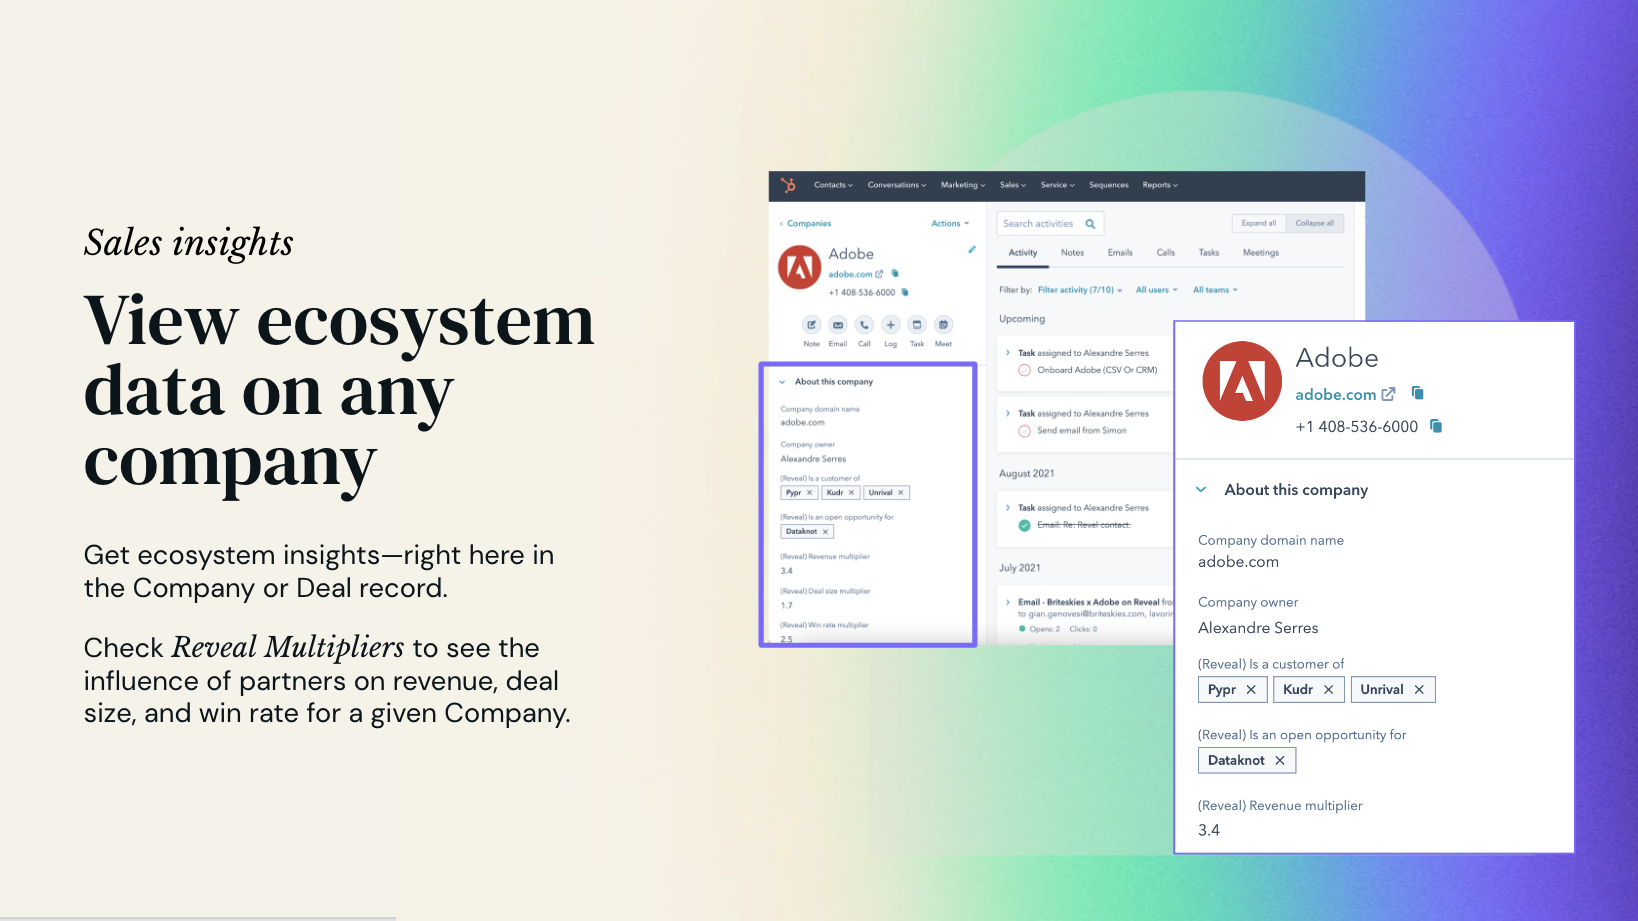Open the Filter activity (7/10) dropdown
Viewport: 1638px width, 921px height.
point(1080,290)
